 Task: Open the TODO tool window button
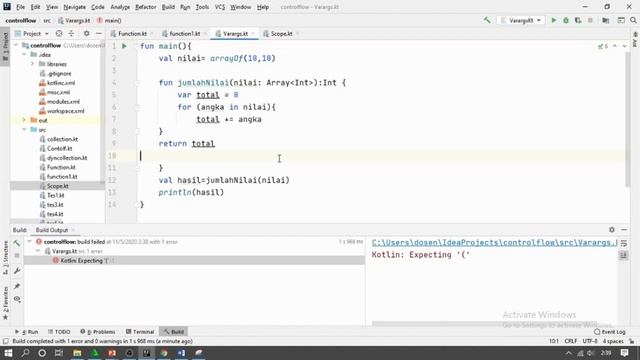coord(59,332)
